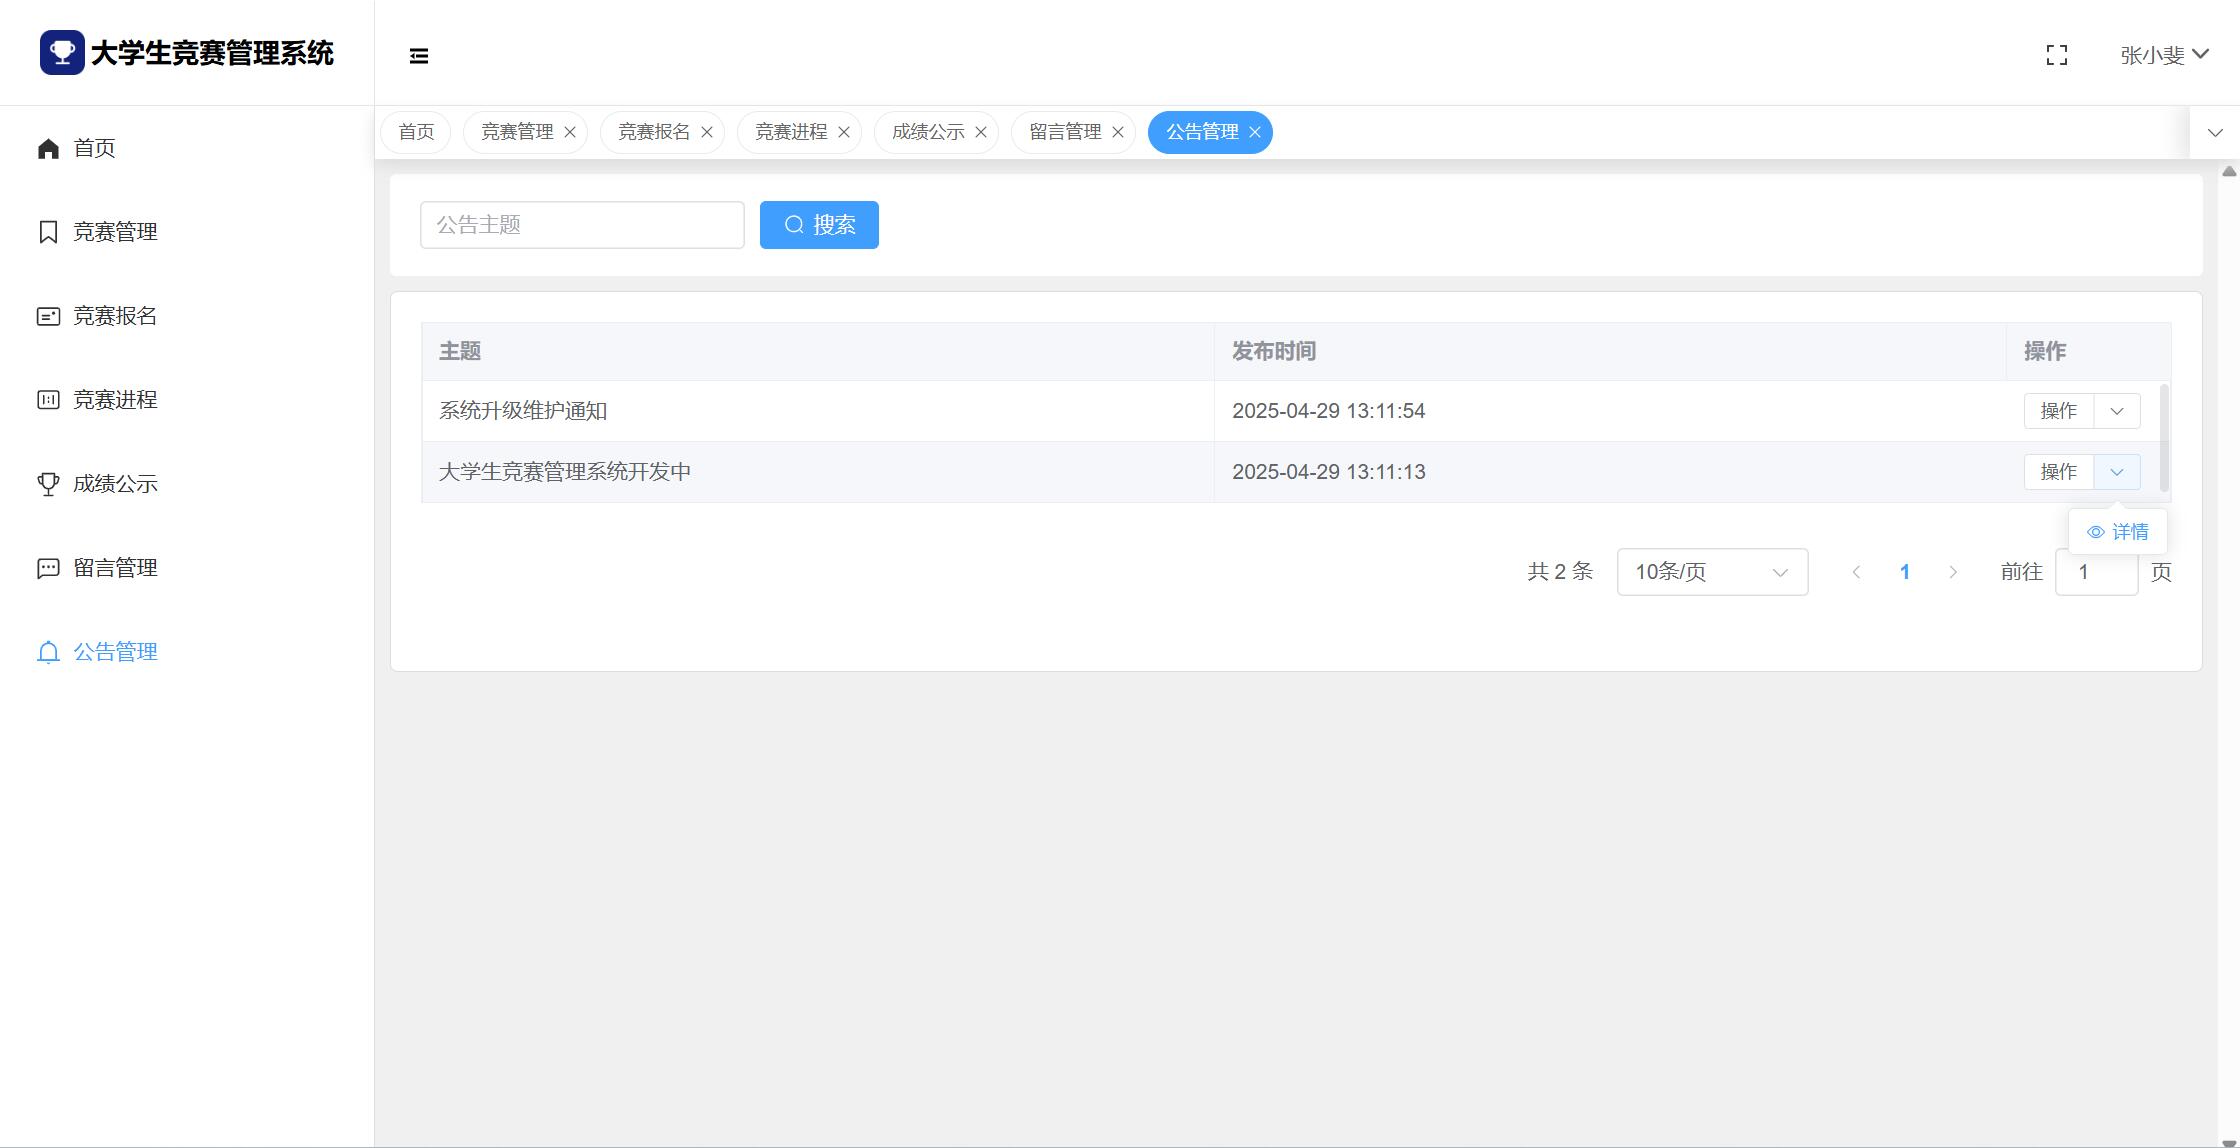Go to next page arrow
Viewport: 2240px width, 1148px height.
point(1953,572)
